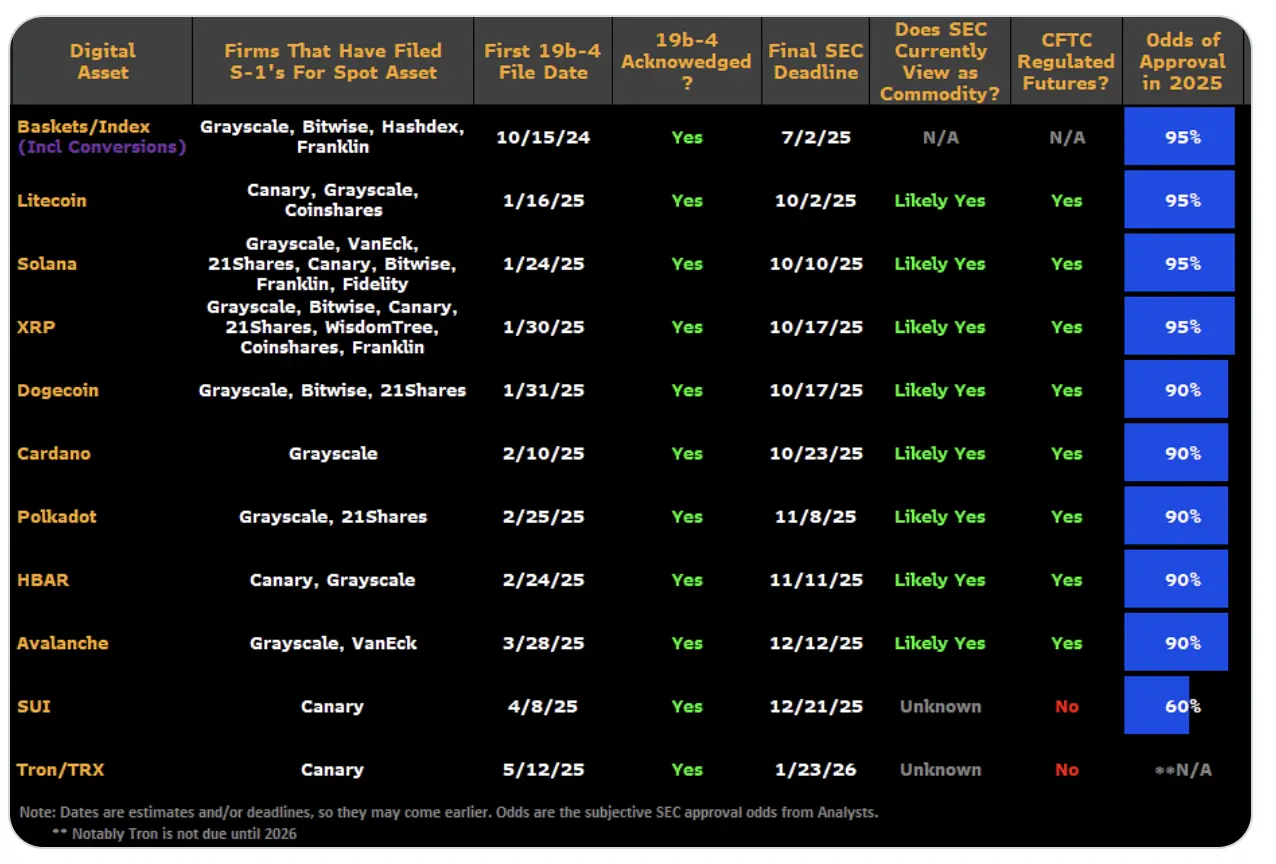Click the Polkadot first file date 2/25/25
The image size is (1276, 864).
click(x=543, y=517)
